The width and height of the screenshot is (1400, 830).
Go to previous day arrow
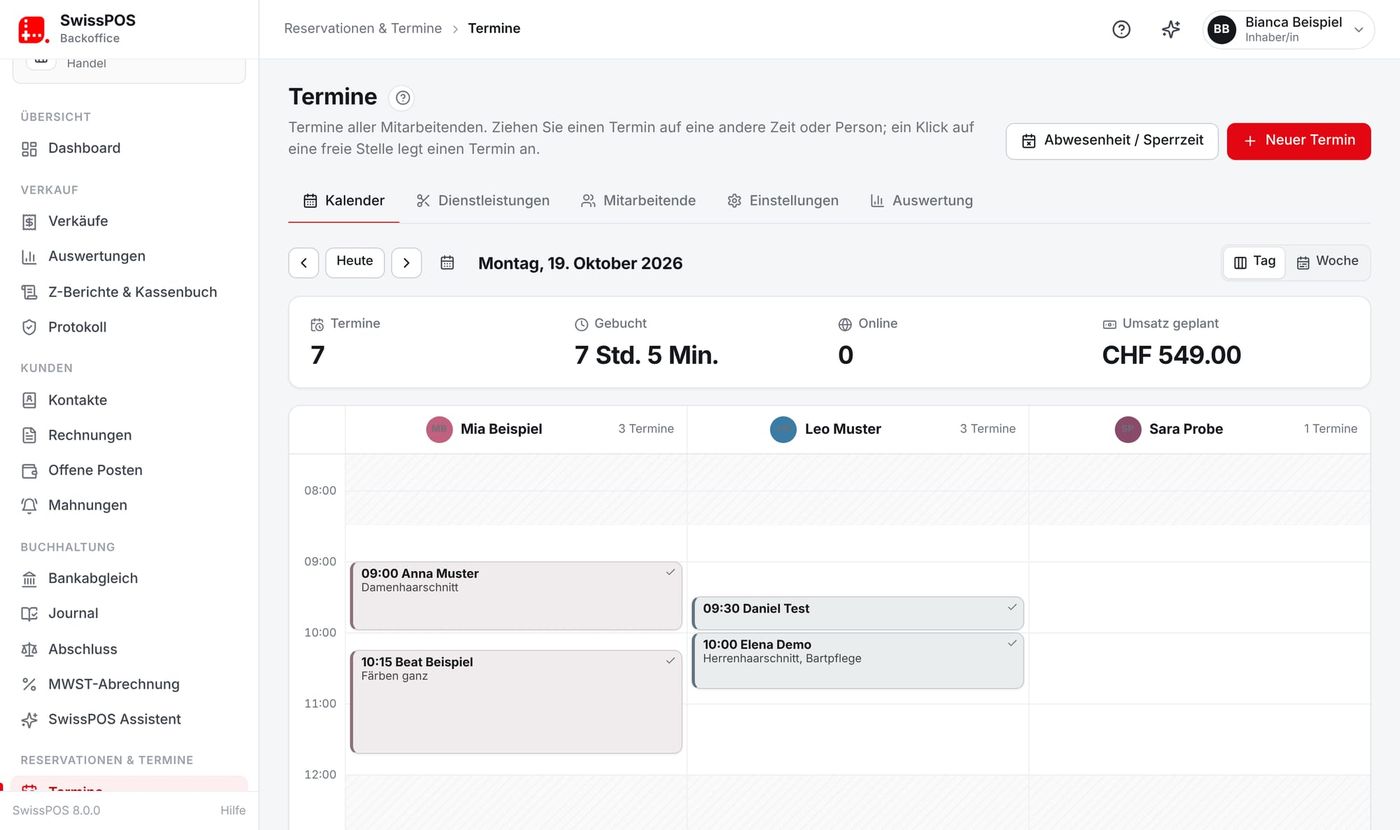tap(304, 263)
